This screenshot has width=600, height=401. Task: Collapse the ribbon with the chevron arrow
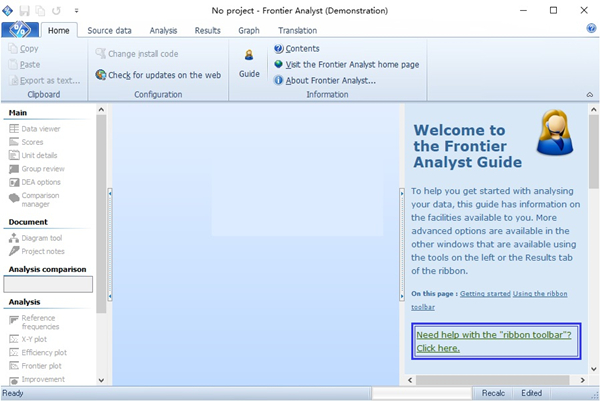tap(589, 95)
